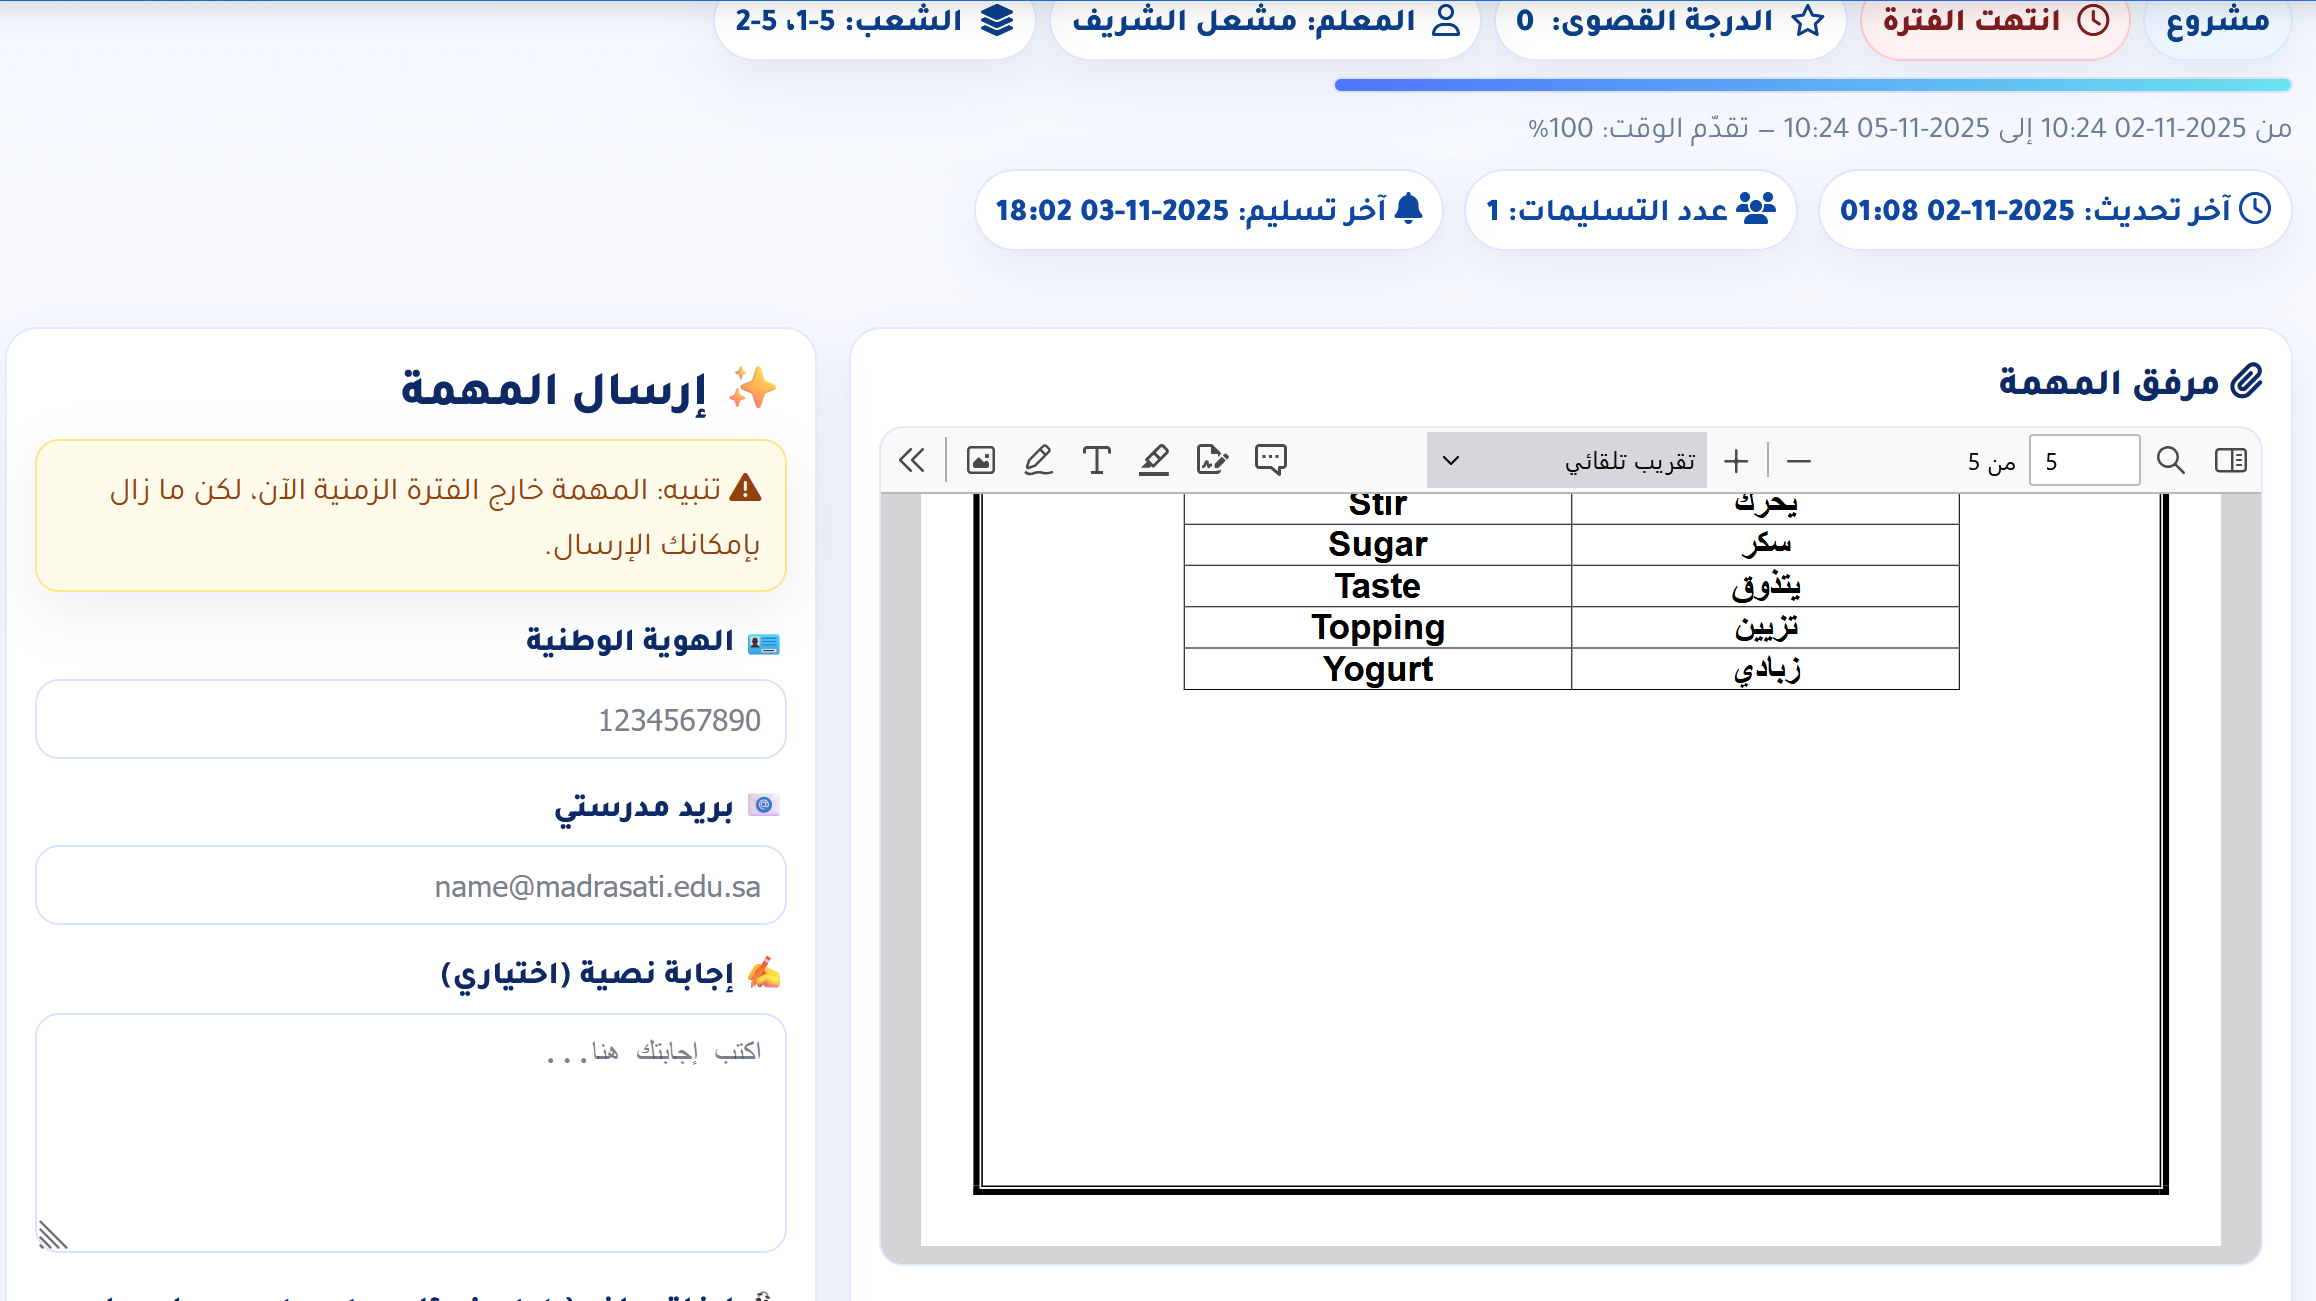Click the last submission bell badge

[x=1208, y=210]
